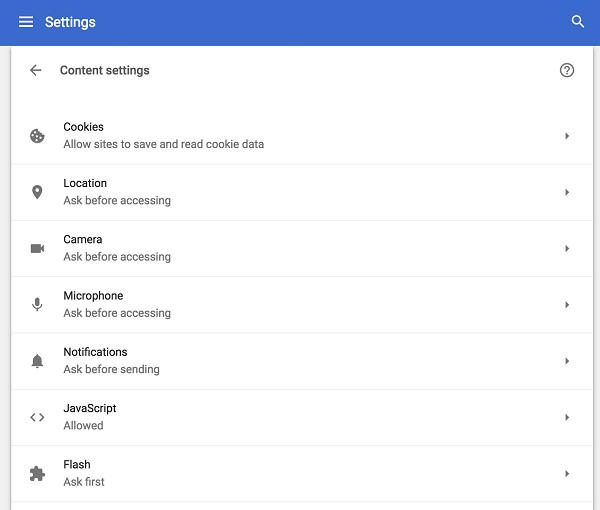Expand Camera settings with its arrow

click(567, 248)
